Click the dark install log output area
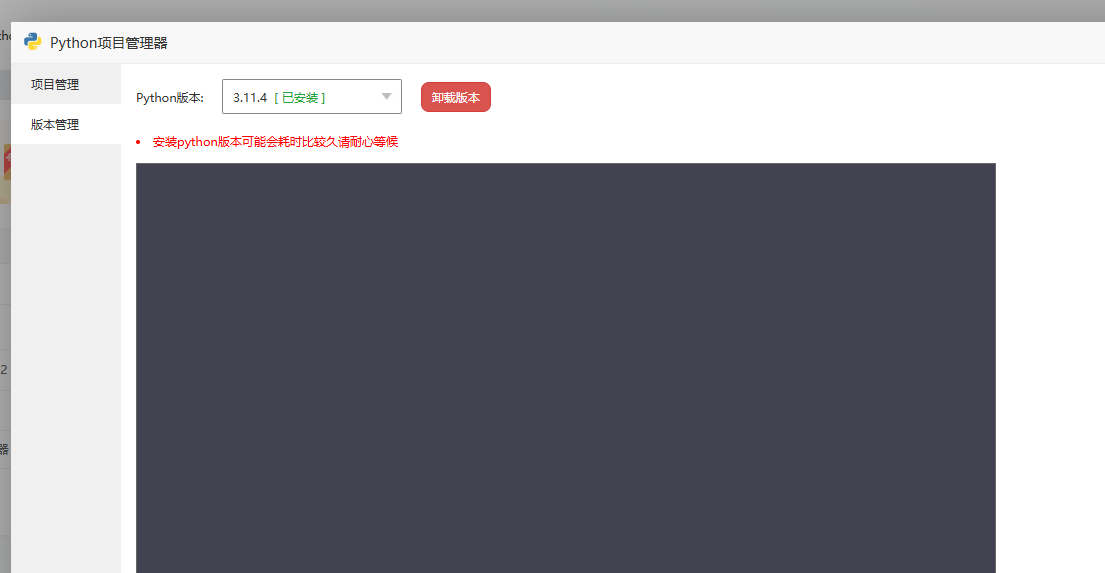This screenshot has height=573, width=1105. coord(566,368)
